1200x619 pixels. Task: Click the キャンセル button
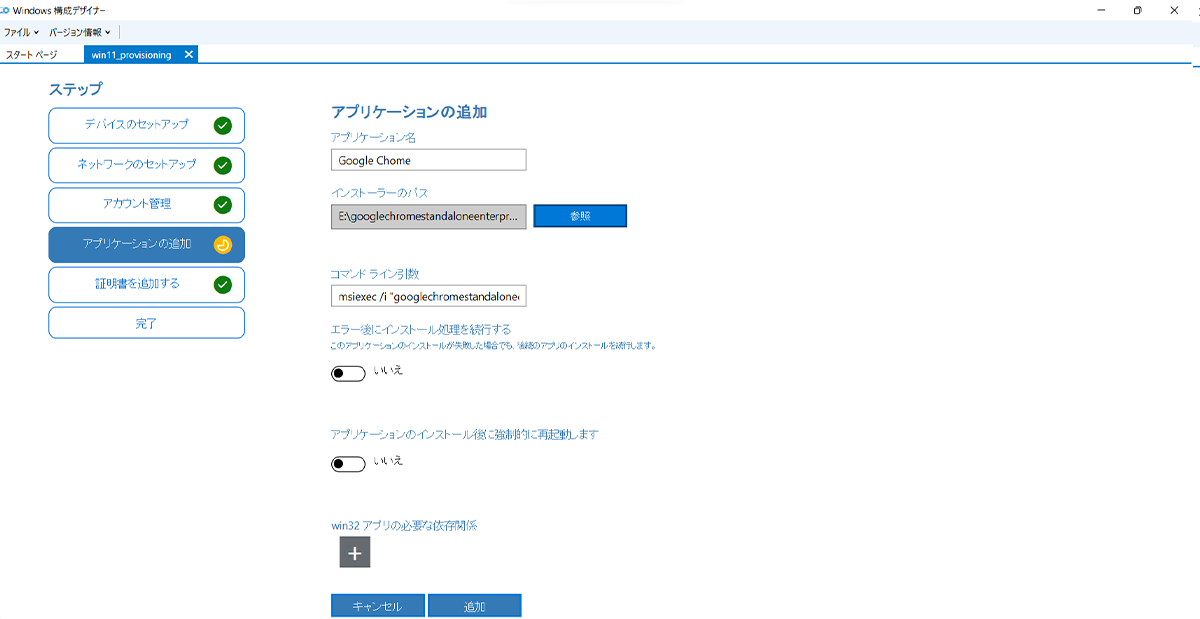coord(377,605)
